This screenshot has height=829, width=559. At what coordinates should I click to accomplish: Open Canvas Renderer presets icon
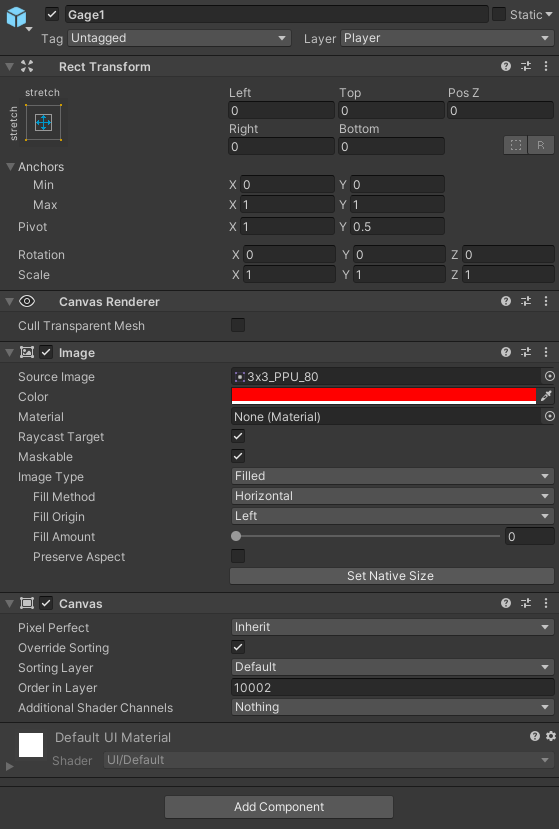(526, 301)
